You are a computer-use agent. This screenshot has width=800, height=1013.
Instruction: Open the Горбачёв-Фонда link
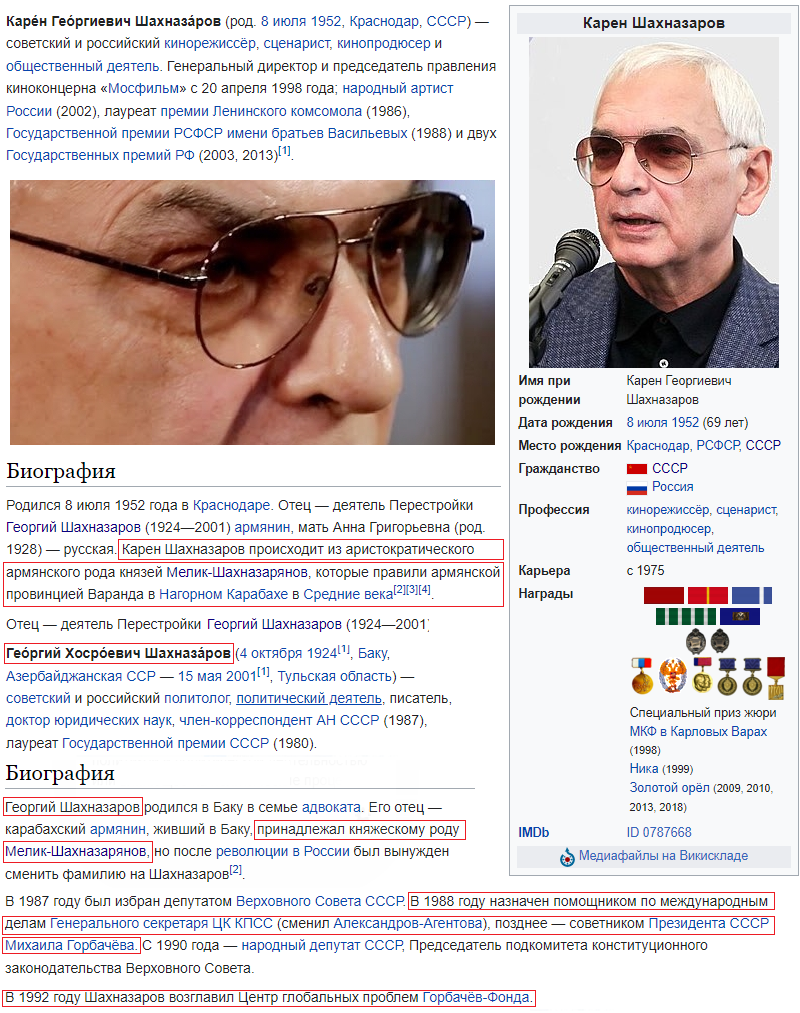click(x=478, y=997)
